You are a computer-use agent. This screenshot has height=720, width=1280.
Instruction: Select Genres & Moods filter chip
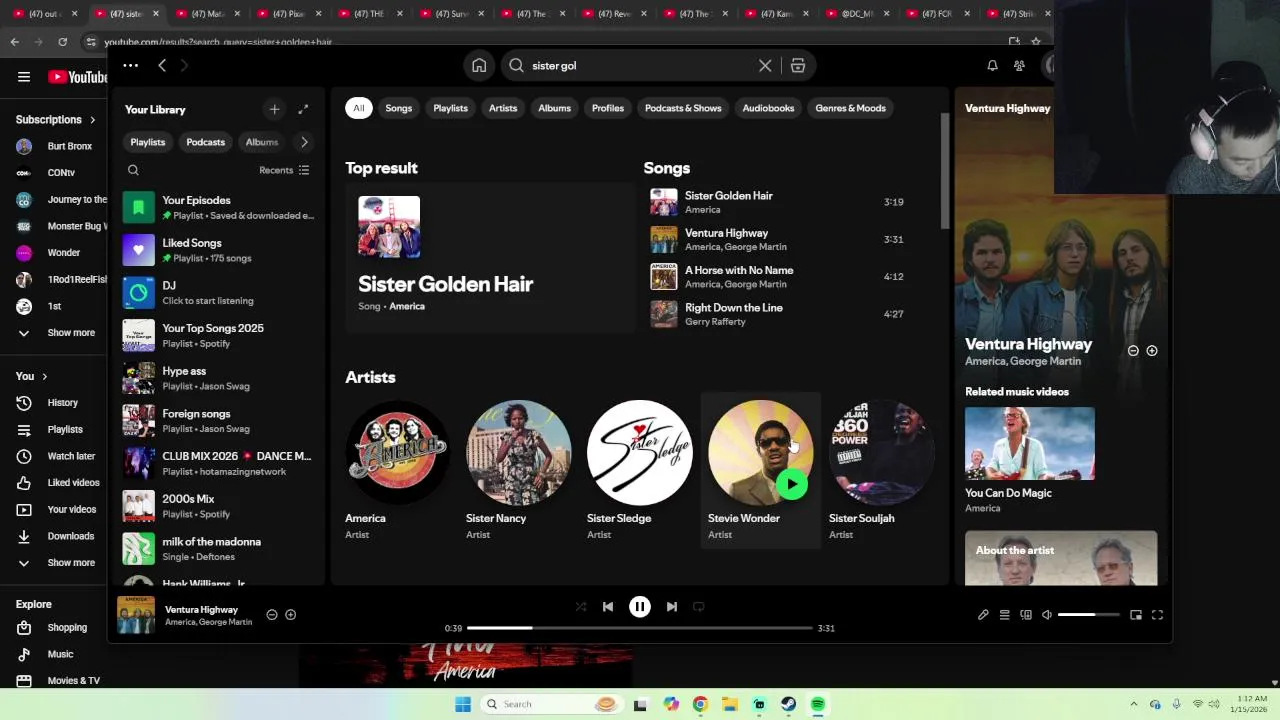(x=851, y=108)
